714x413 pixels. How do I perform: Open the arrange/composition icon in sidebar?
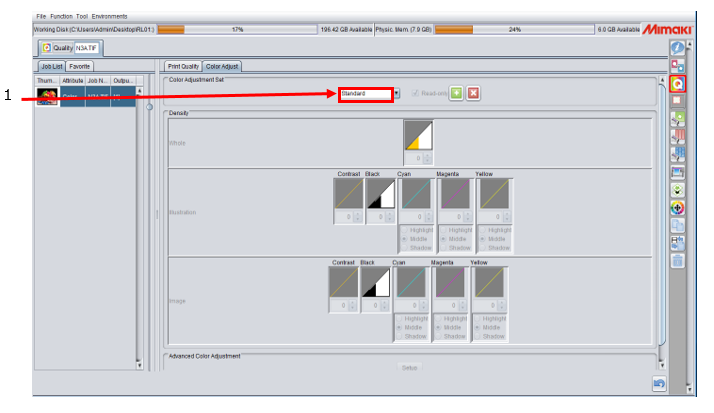click(677, 66)
